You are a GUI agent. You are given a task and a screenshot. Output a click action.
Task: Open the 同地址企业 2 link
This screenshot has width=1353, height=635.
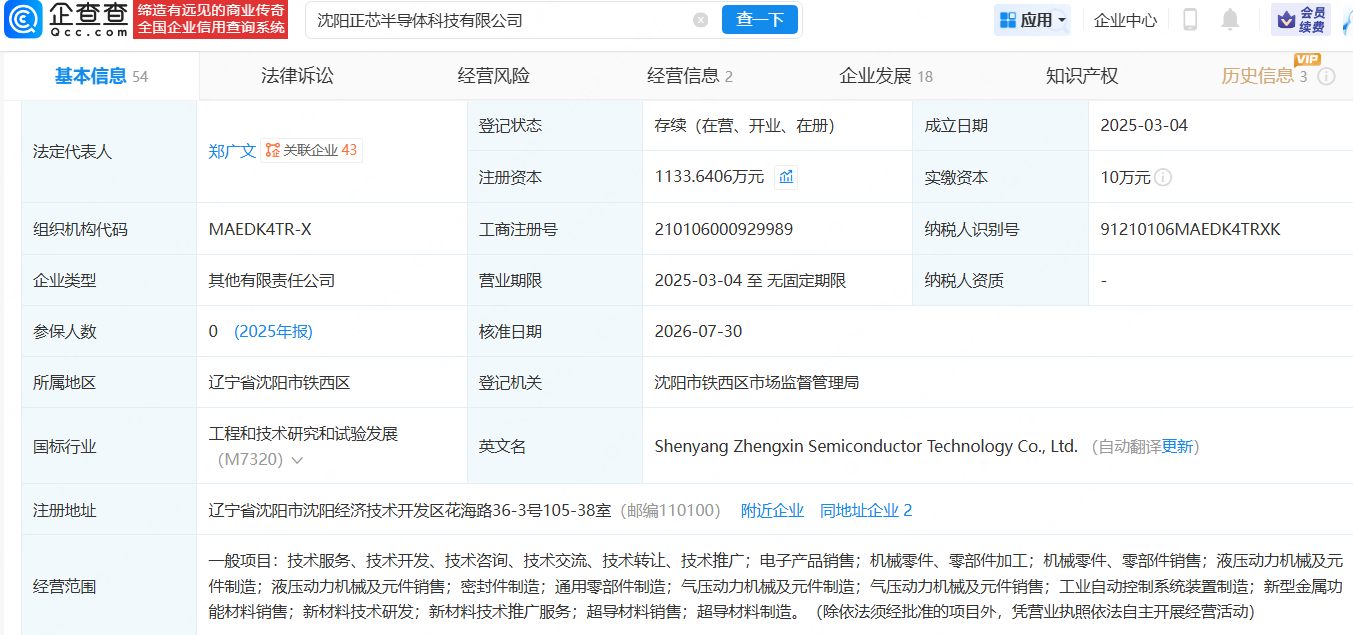coord(866,510)
